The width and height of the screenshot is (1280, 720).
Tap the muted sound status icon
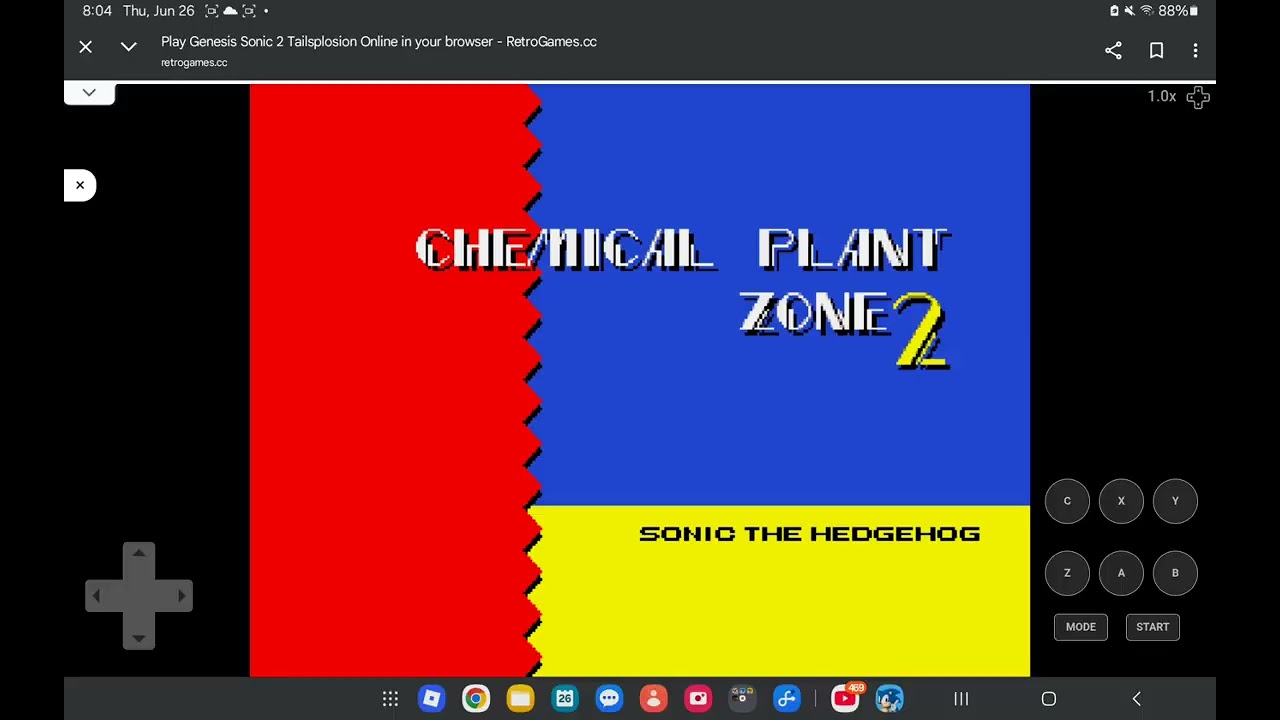1130,11
